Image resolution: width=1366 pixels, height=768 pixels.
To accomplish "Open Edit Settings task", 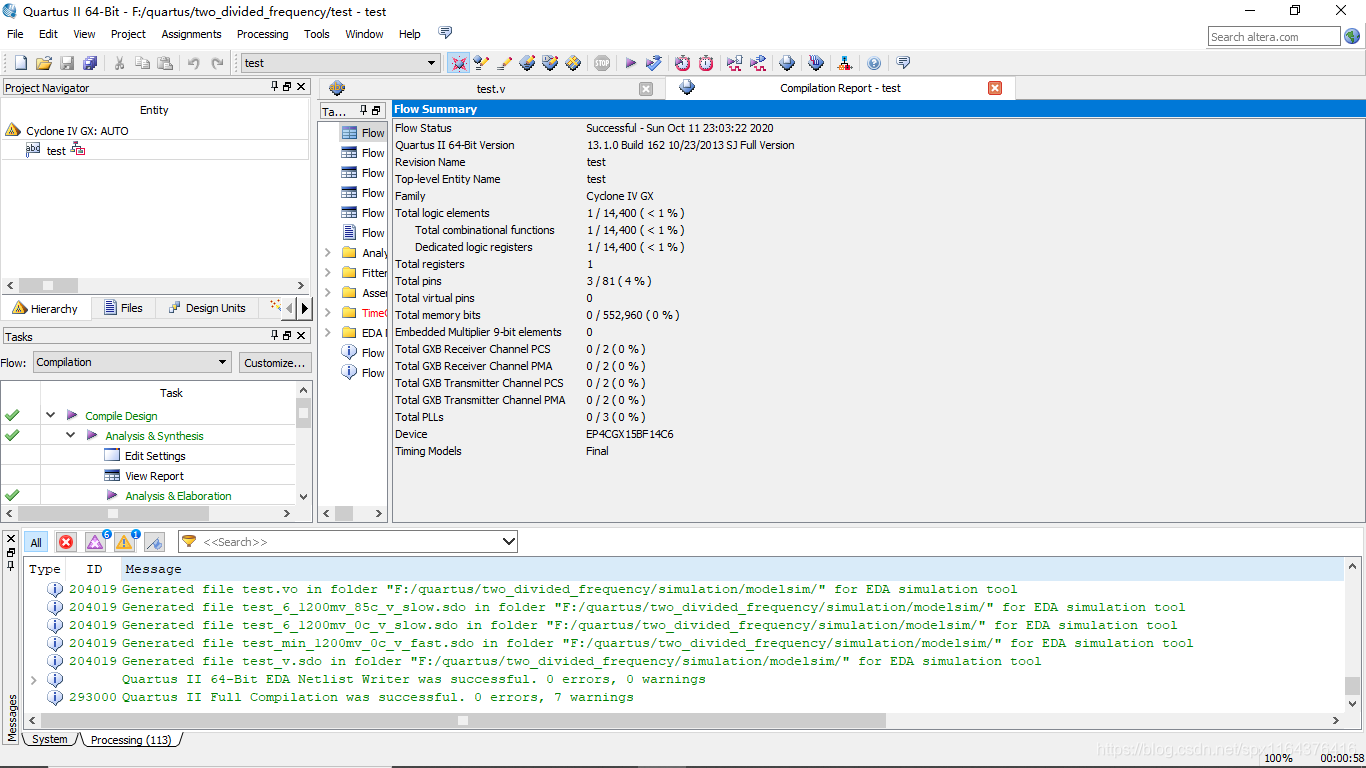I will point(155,456).
